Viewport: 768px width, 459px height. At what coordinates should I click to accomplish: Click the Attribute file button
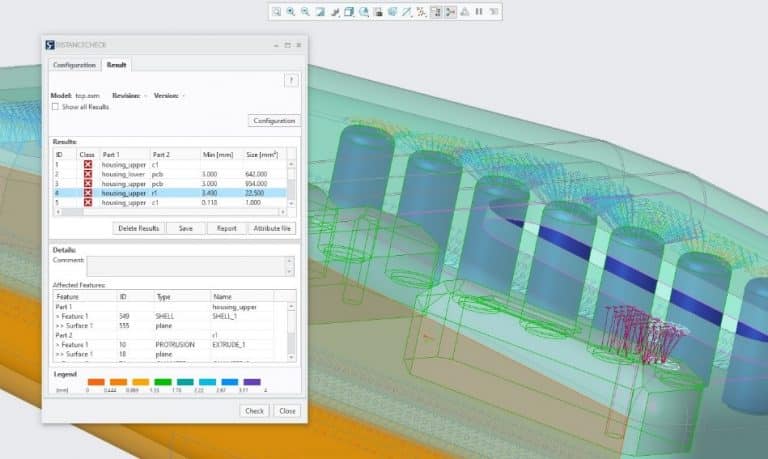coord(272,228)
